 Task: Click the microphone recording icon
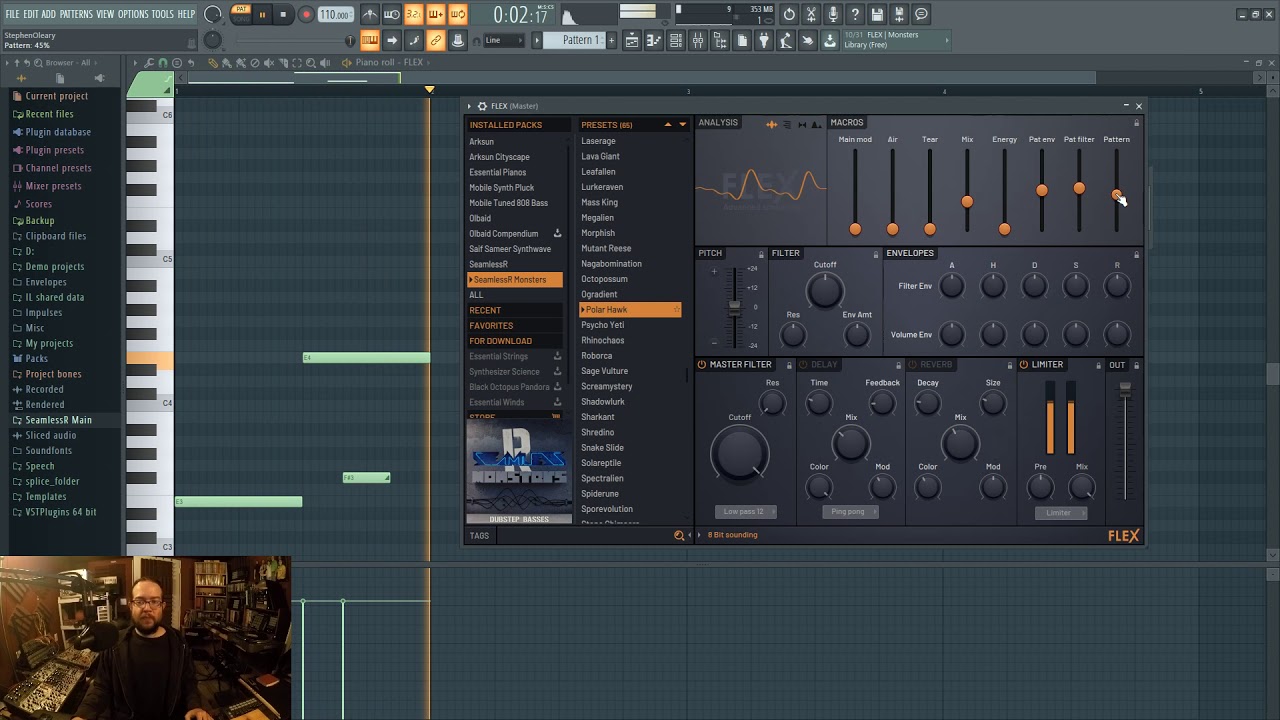[833, 14]
